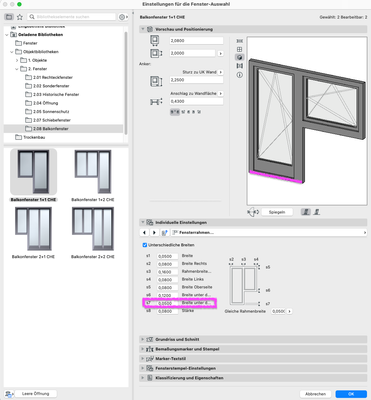Click the window width icon beside 2,0800

point(155,40)
